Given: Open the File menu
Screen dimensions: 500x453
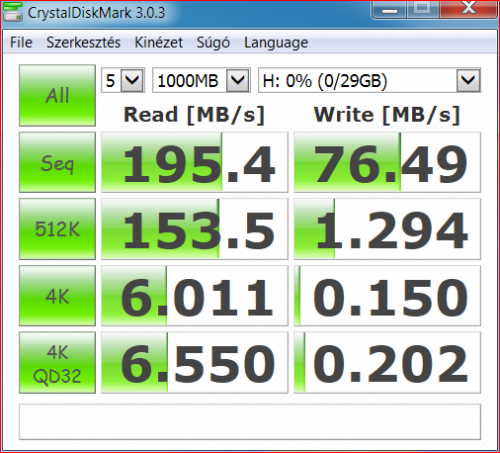Looking at the screenshot, I should point(21,43).
